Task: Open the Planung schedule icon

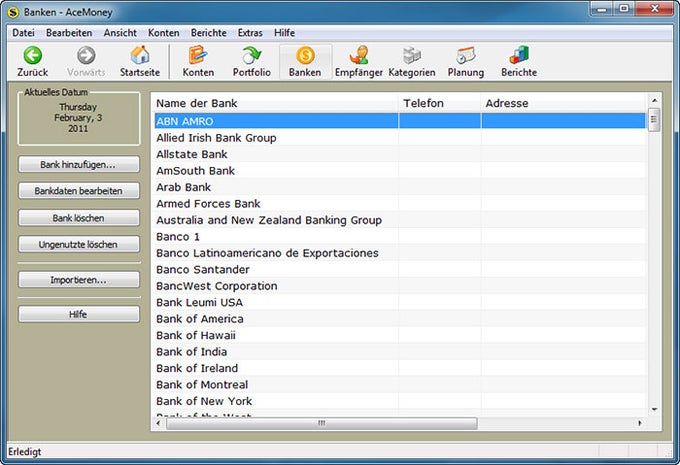Action: pos(466,56)
